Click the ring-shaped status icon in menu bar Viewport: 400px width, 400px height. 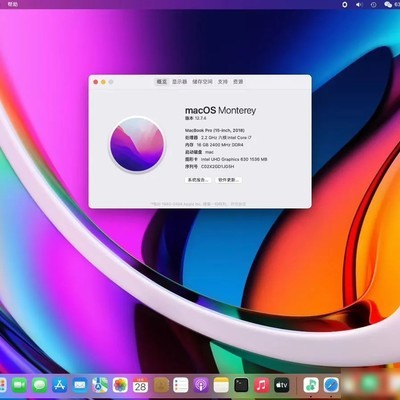[x=345, y=4]
